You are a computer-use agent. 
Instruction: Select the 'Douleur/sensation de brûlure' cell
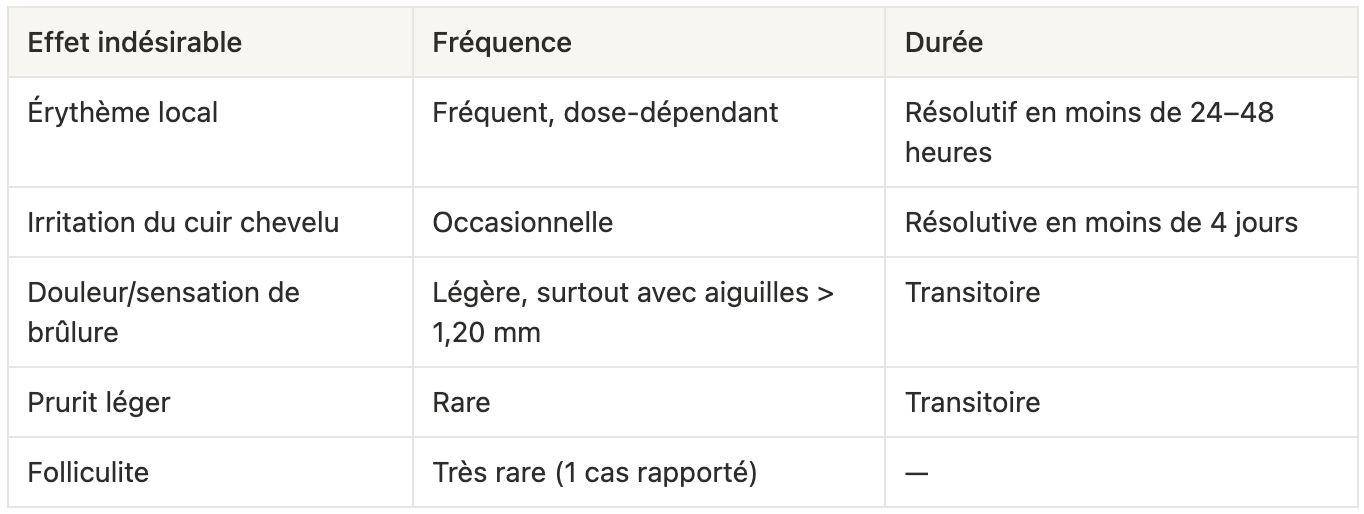pos(210,312)
